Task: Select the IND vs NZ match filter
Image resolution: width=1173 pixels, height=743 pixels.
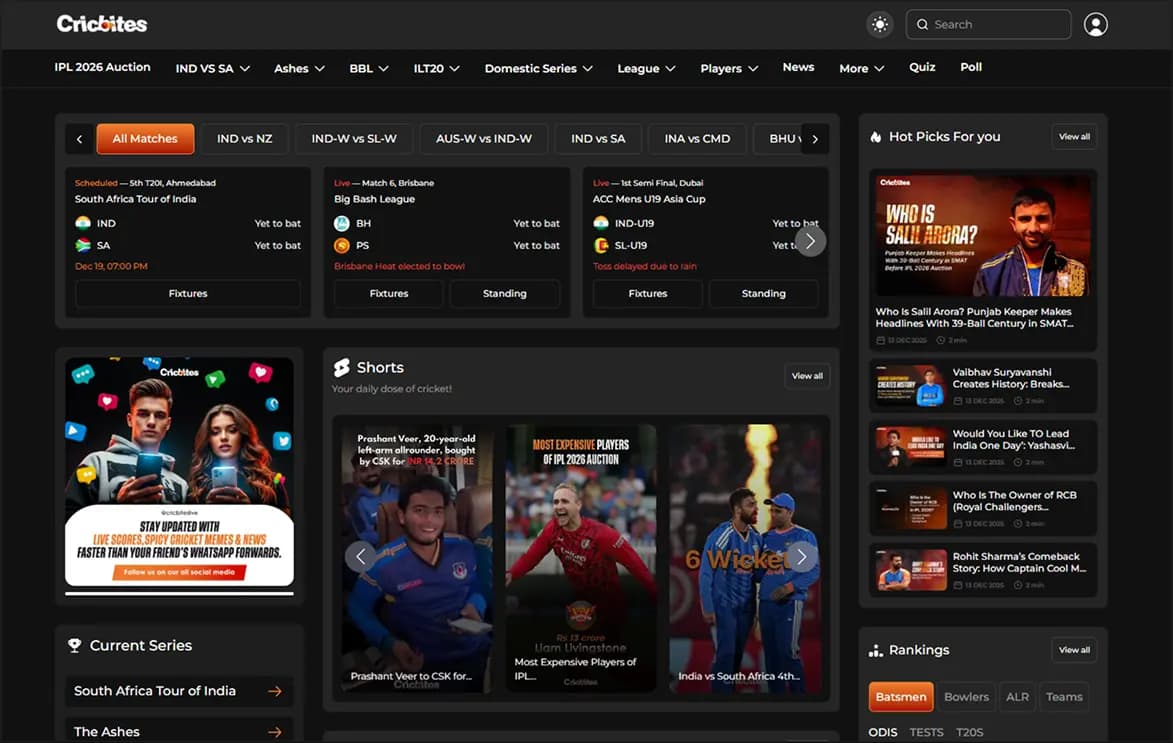Action: (x=244, y=139)
